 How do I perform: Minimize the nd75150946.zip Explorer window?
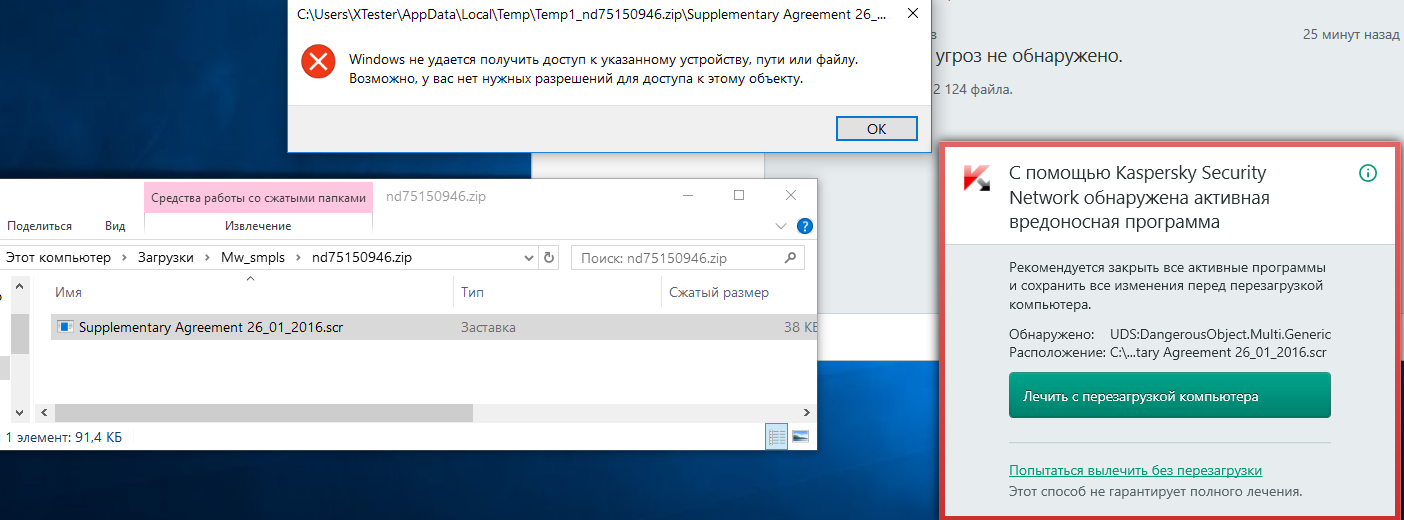[x=686, y=196]
